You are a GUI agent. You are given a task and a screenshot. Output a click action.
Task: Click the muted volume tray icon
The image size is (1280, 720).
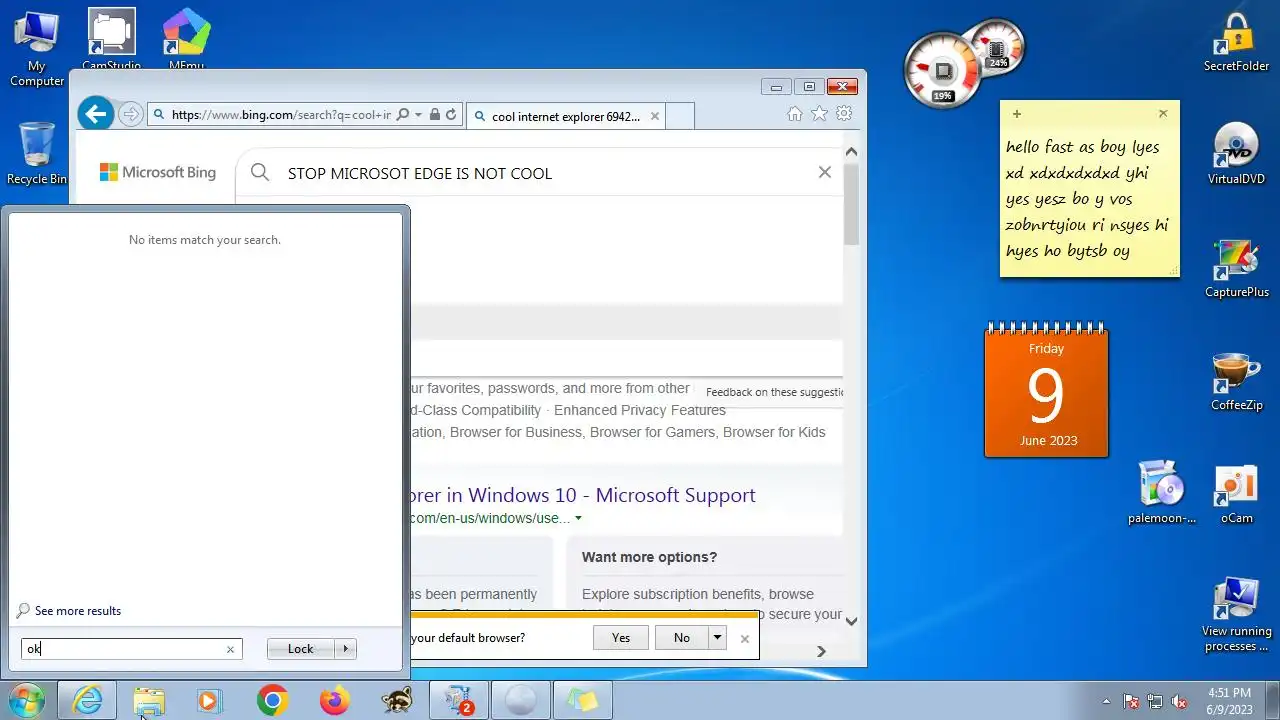pyautogui.click(x=1179, y=702)
